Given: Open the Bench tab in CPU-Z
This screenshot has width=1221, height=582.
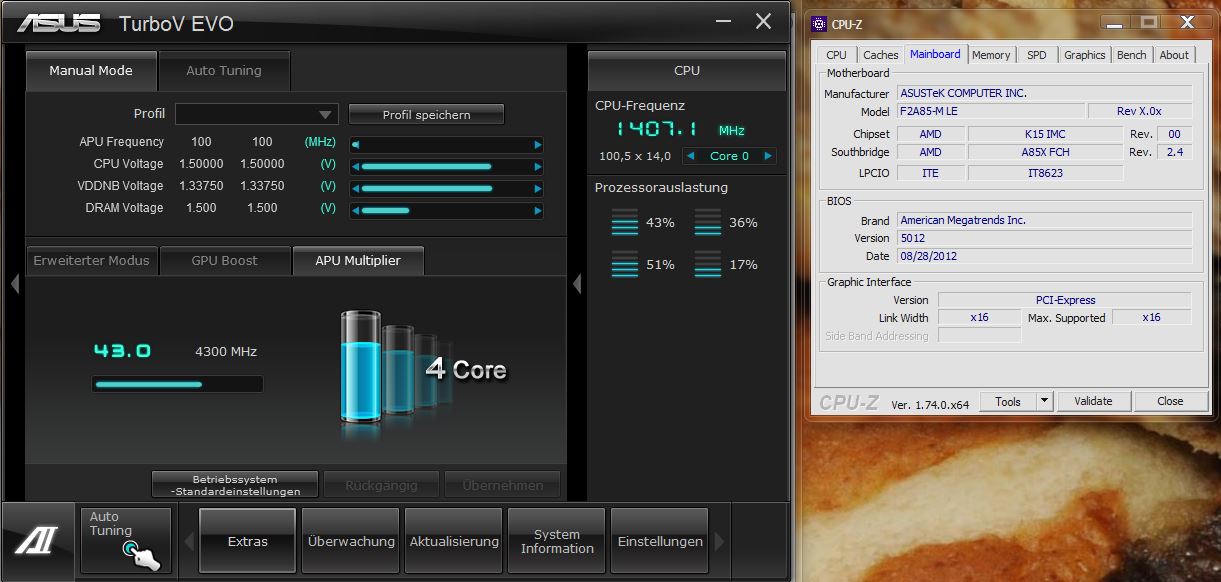Looking at the screenshot, I should pyautogui.click(x=1131, y=55).
